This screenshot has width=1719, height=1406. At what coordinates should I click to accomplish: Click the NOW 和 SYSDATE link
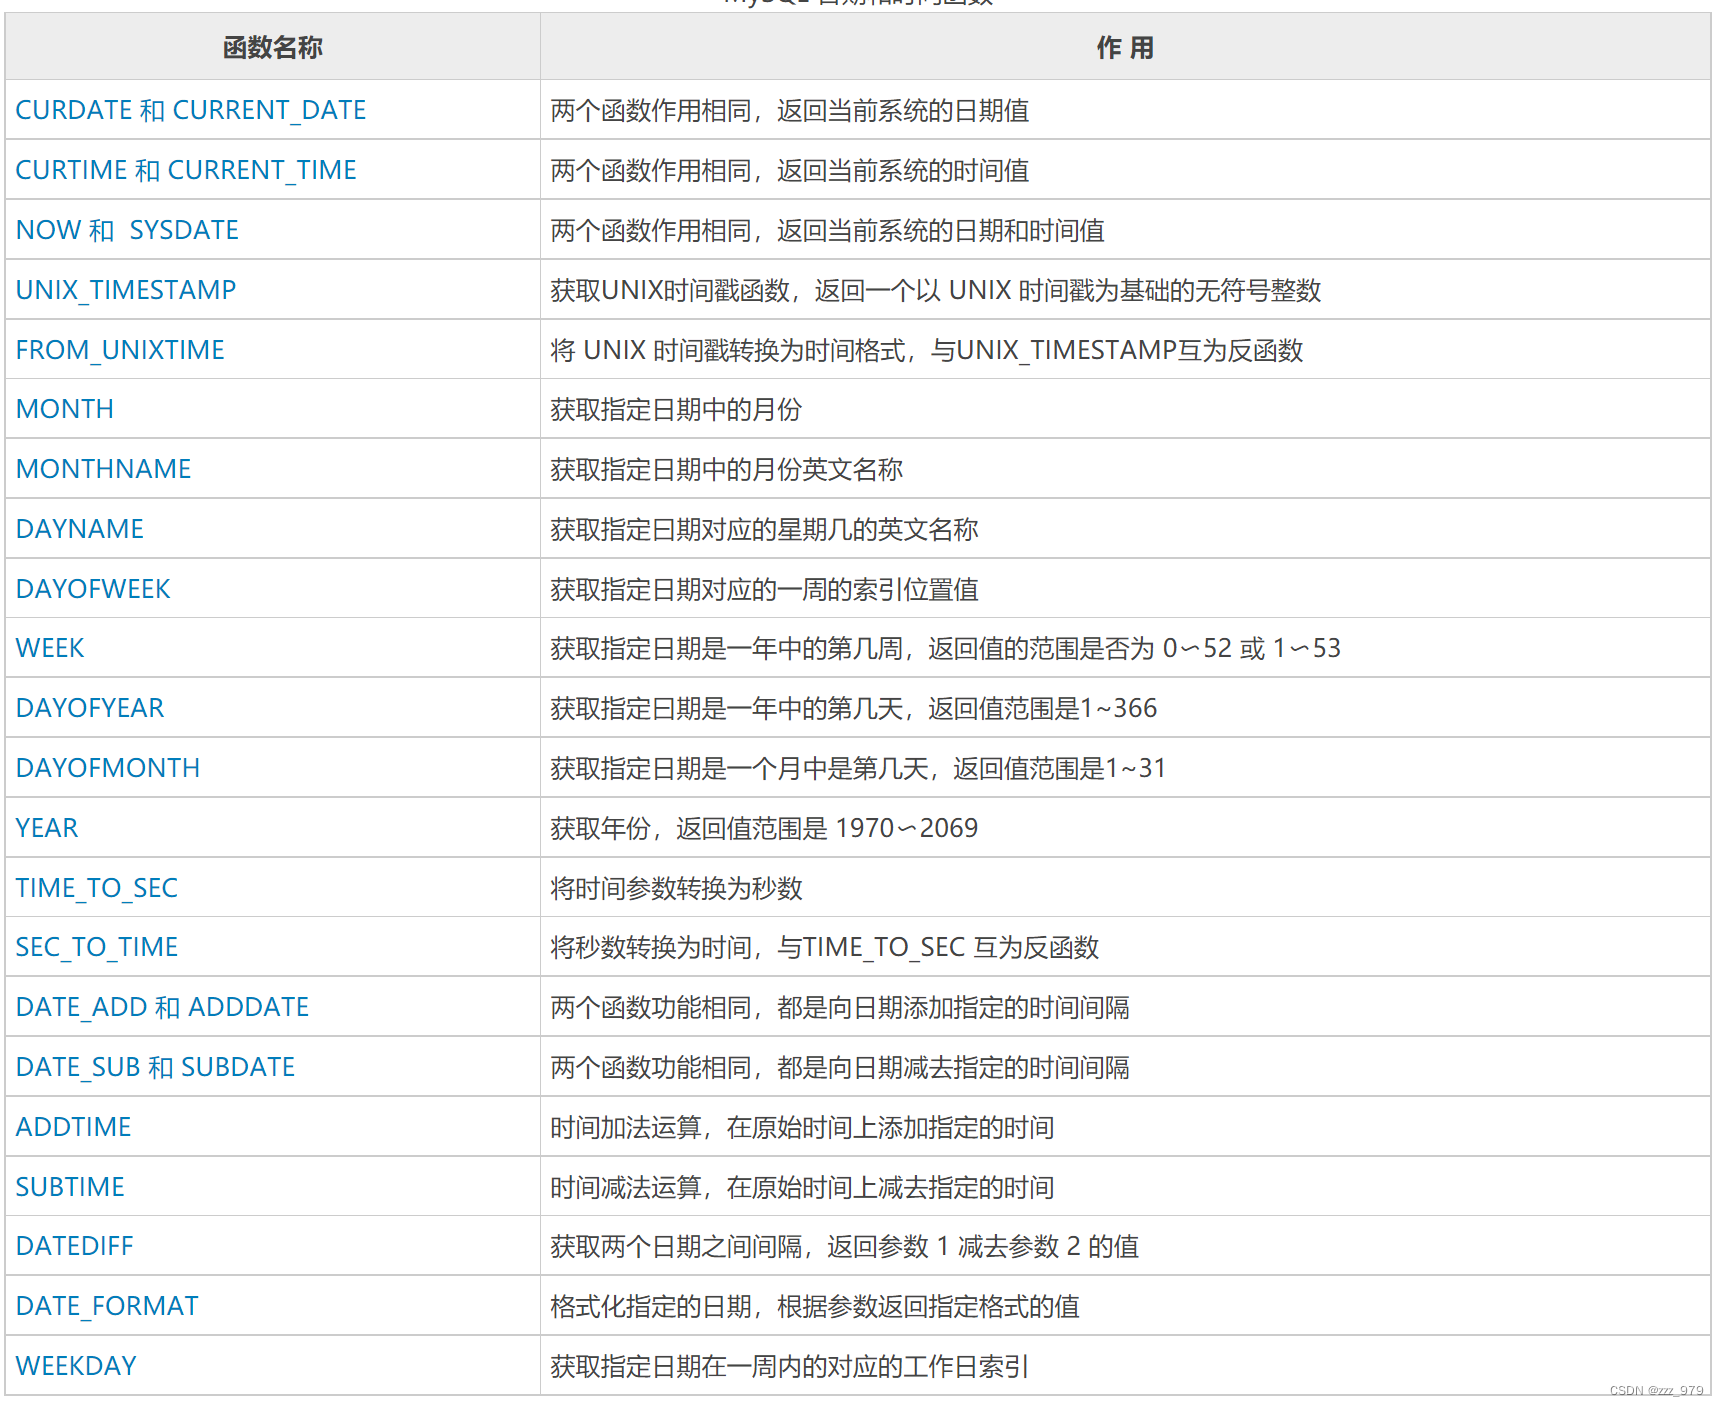coord(127,230)
